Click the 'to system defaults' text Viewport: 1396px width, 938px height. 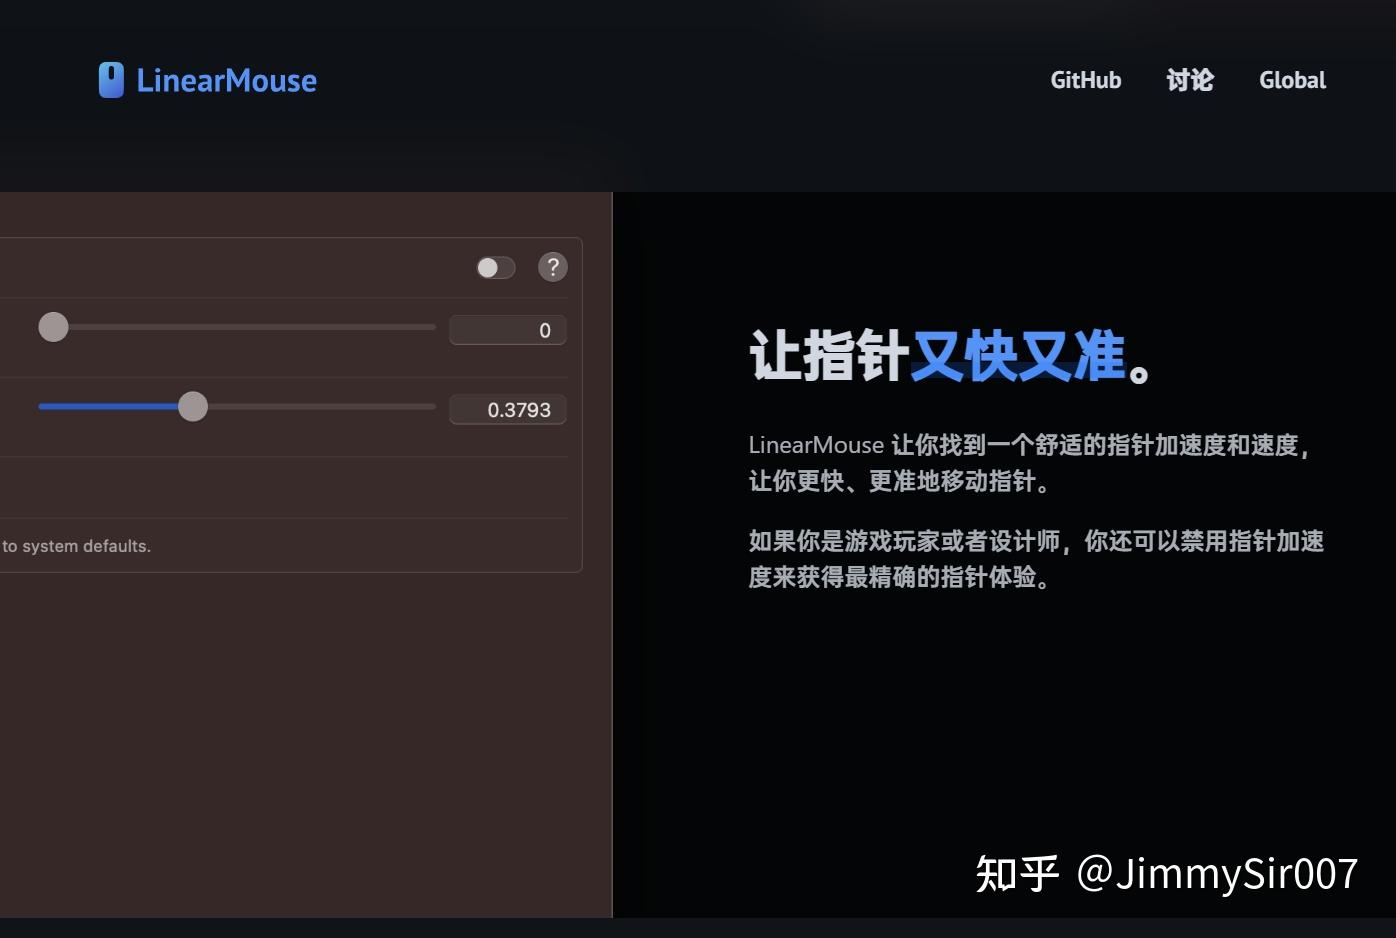(75, 546)
